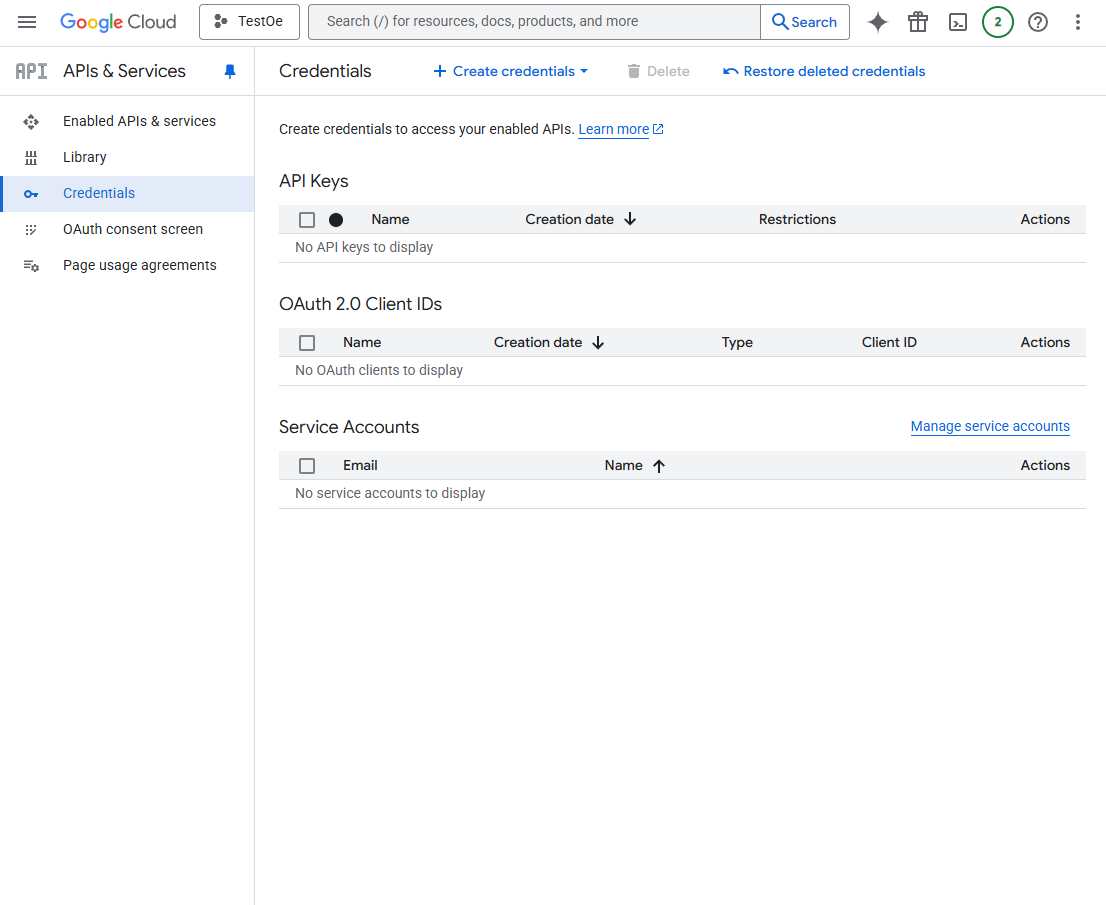This screenshot has height=905, width=1106.
Task: Click the Credentials key icon
Action: [31, 194]
